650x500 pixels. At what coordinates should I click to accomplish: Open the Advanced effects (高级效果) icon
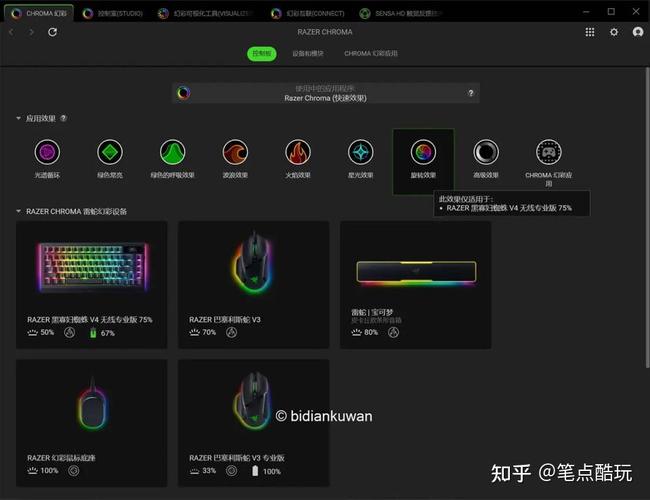click(486, 152)
